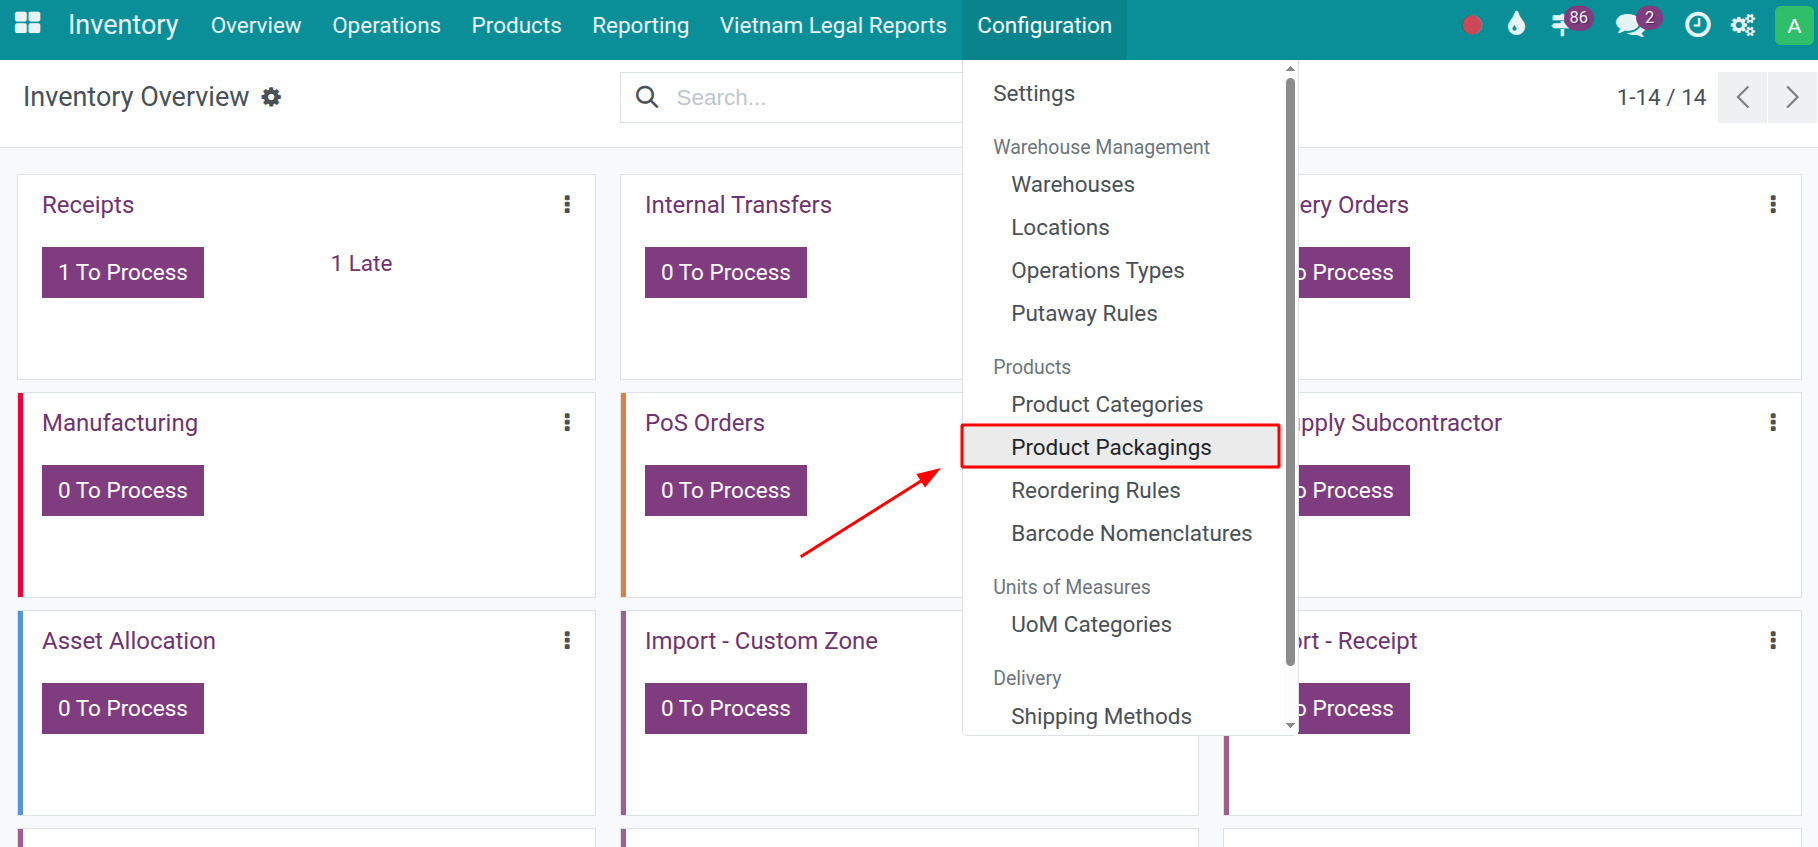Image resolution: width=1818 pixels, height=847 pixels.
Task: Choose Warehouses in the Configuration dropdown
Action: (x=1072, y=184)
